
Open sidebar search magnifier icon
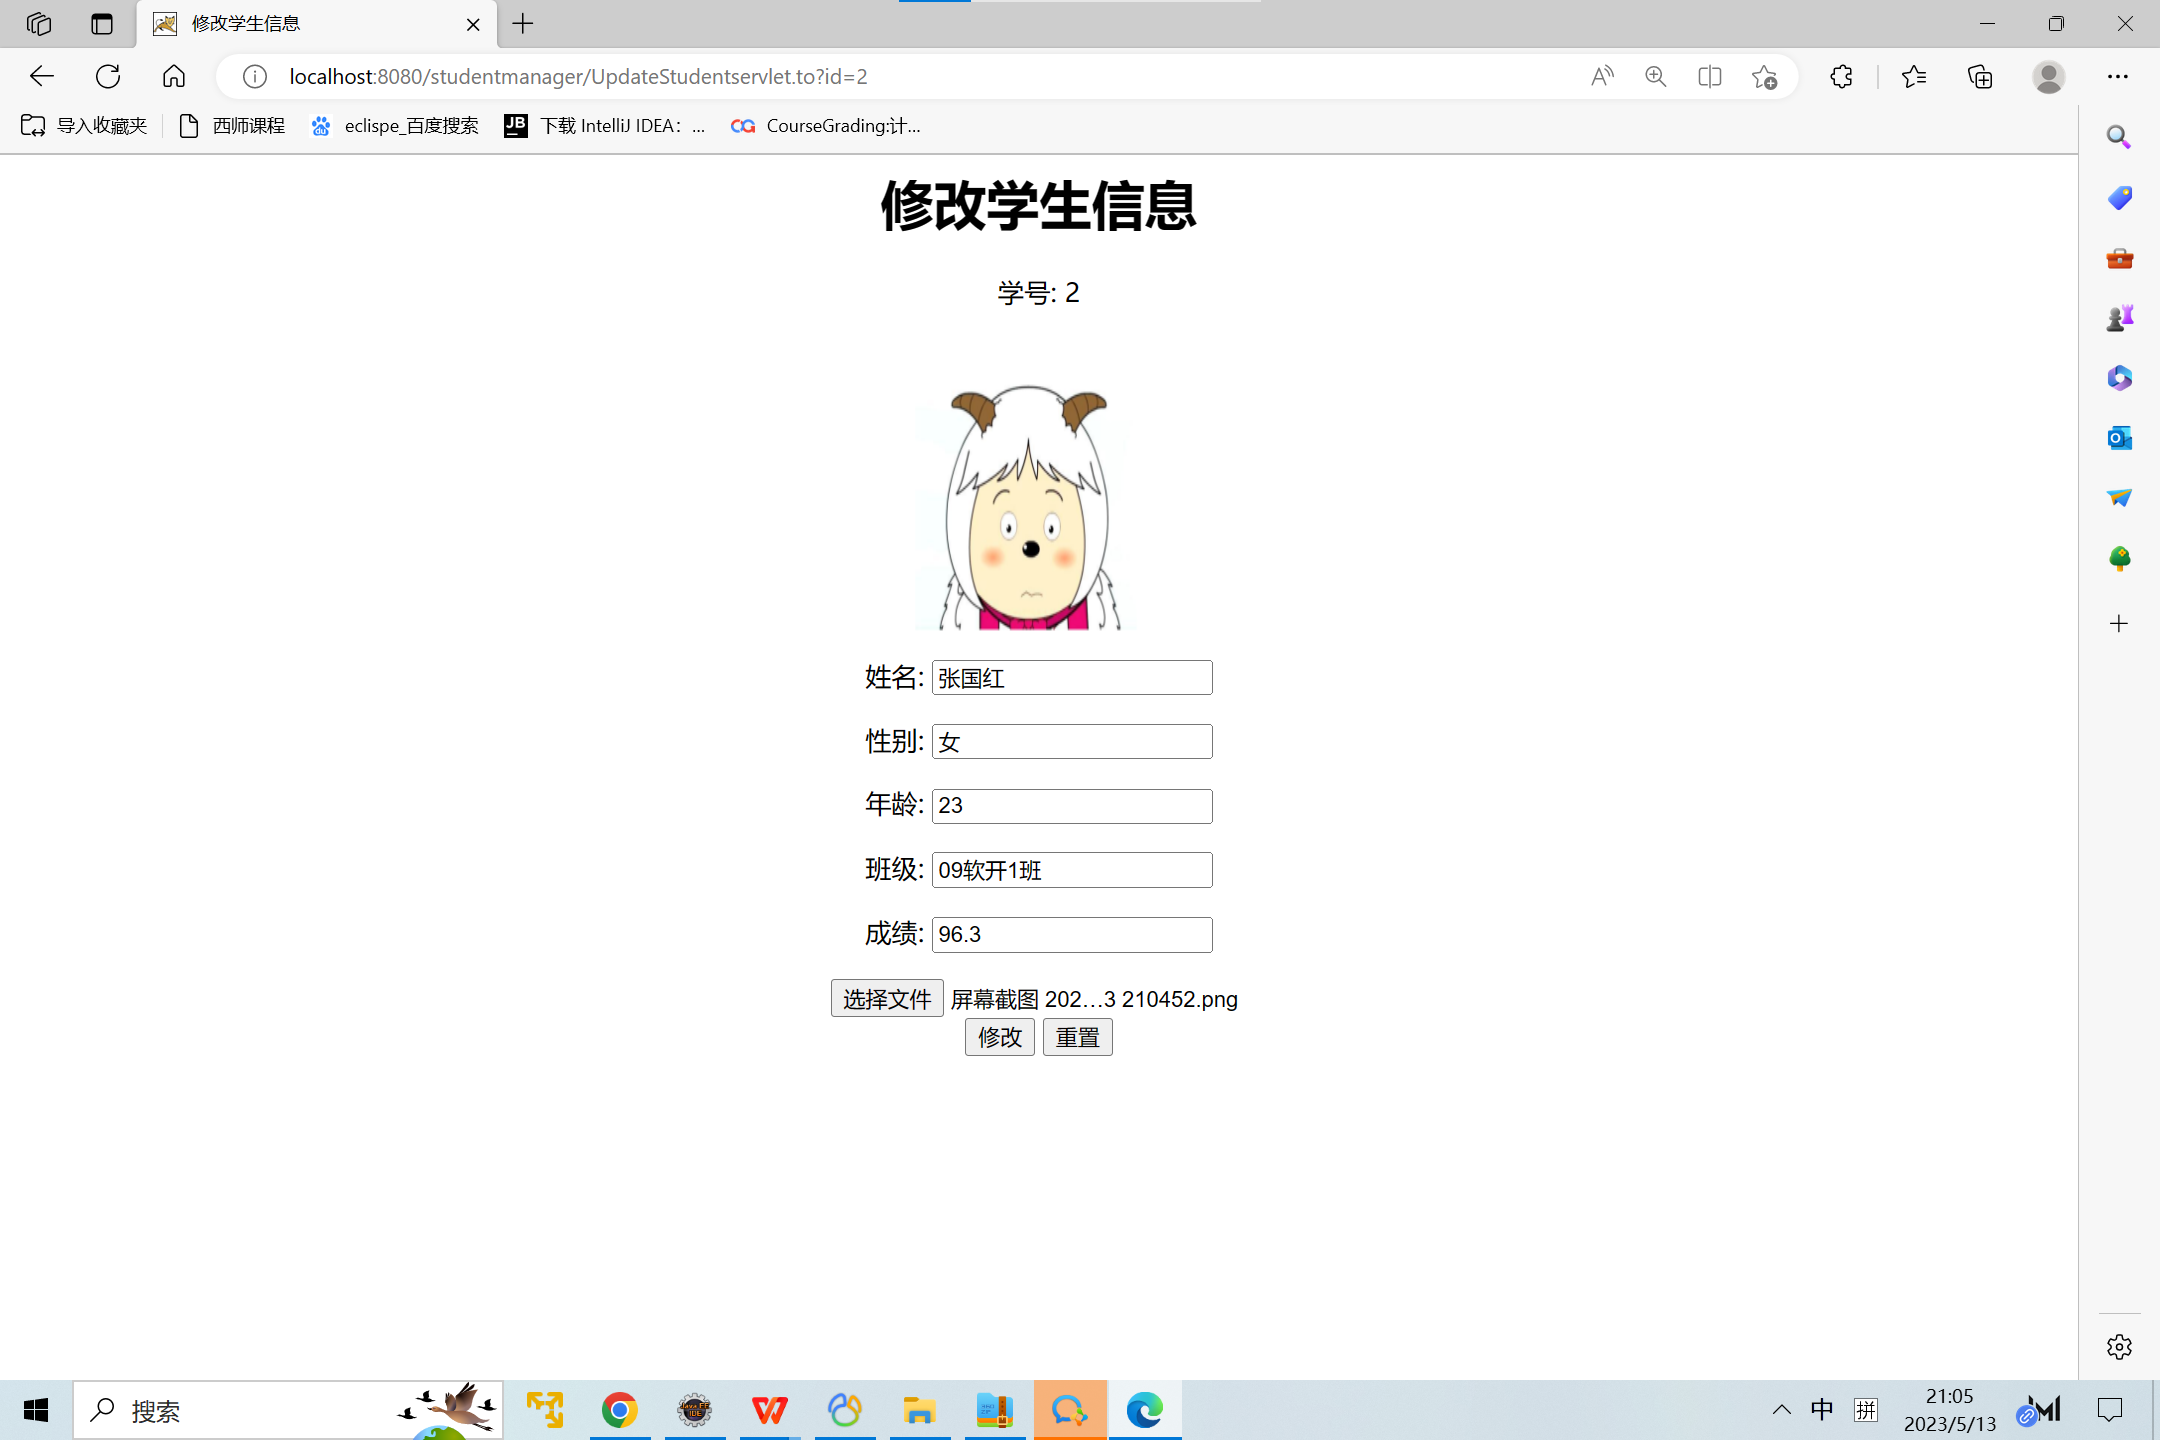pos(2119,137)
